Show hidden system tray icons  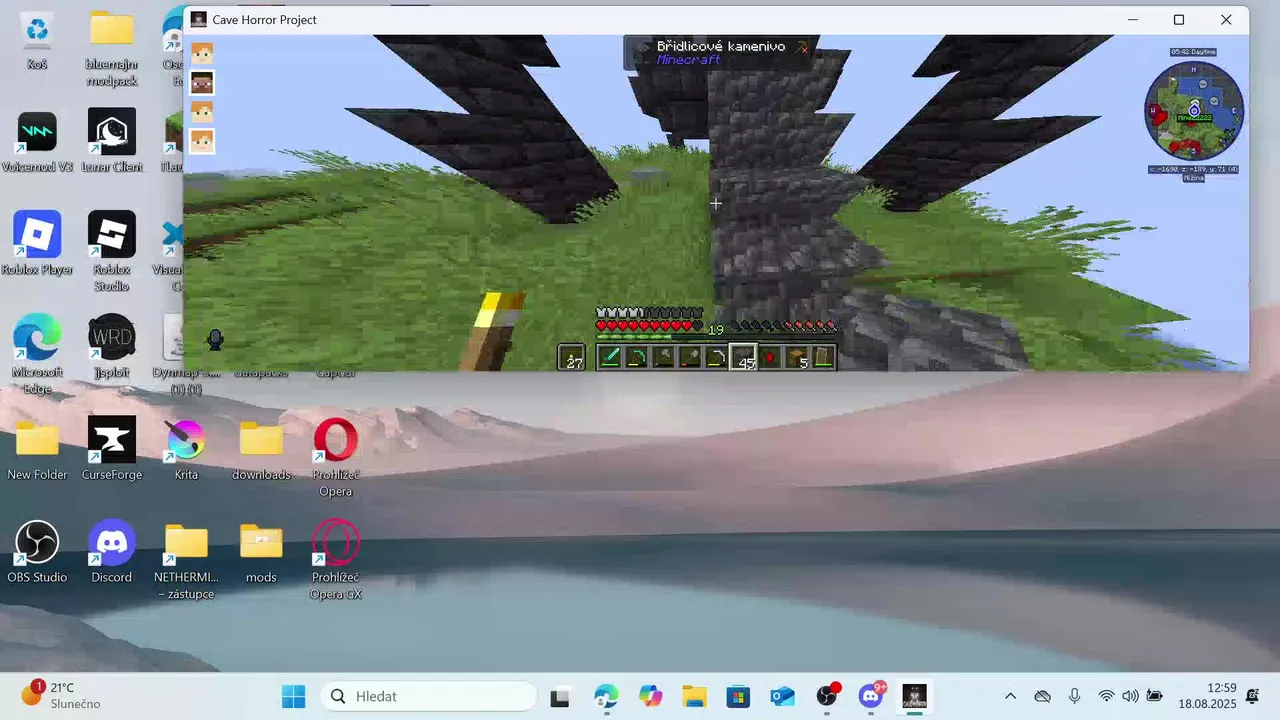(x=1010, y=696)
